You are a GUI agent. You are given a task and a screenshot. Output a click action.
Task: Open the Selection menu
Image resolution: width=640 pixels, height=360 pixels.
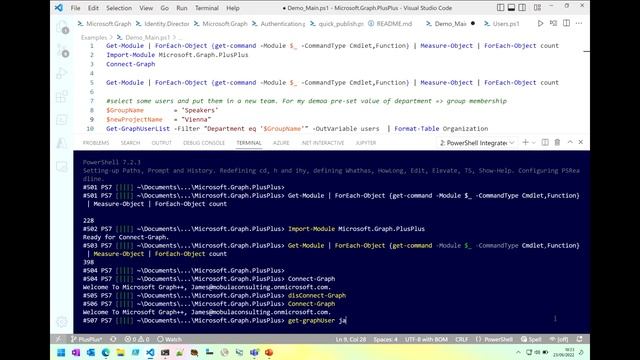coord(119,8)
